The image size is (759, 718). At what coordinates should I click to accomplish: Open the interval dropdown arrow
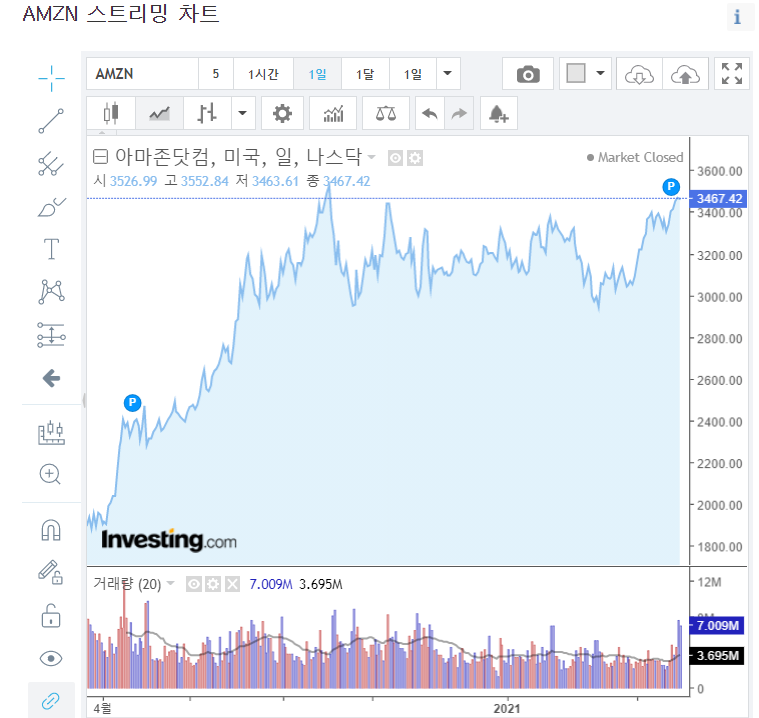tap(448, 74)
